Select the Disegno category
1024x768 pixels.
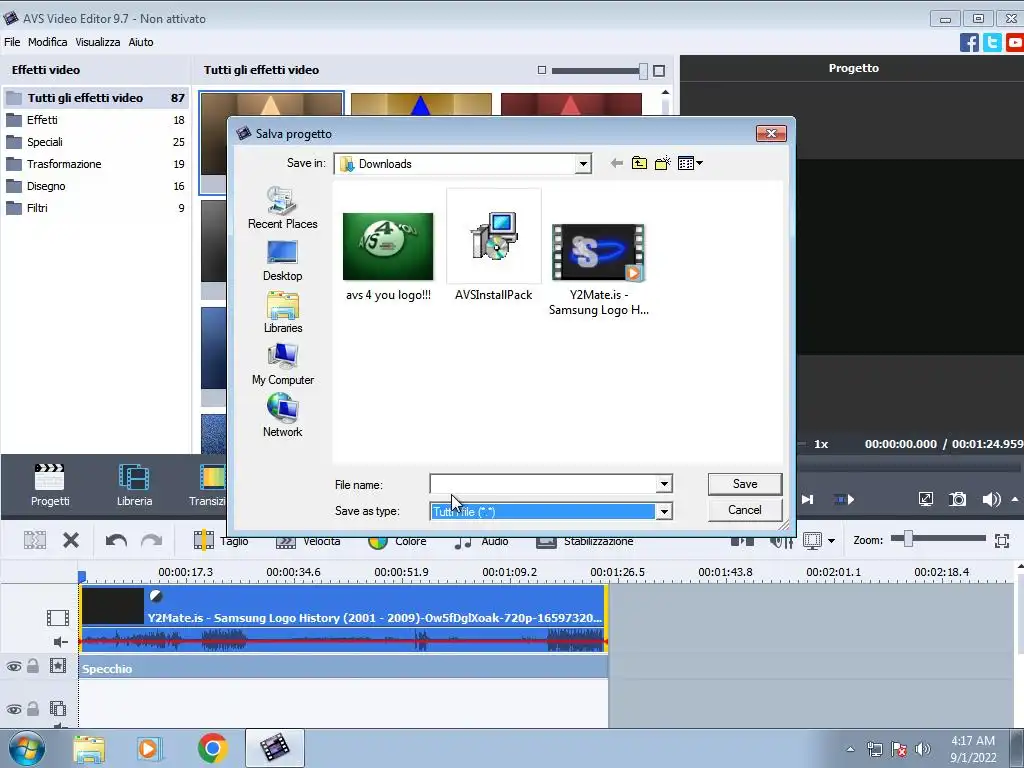(96, 186)
